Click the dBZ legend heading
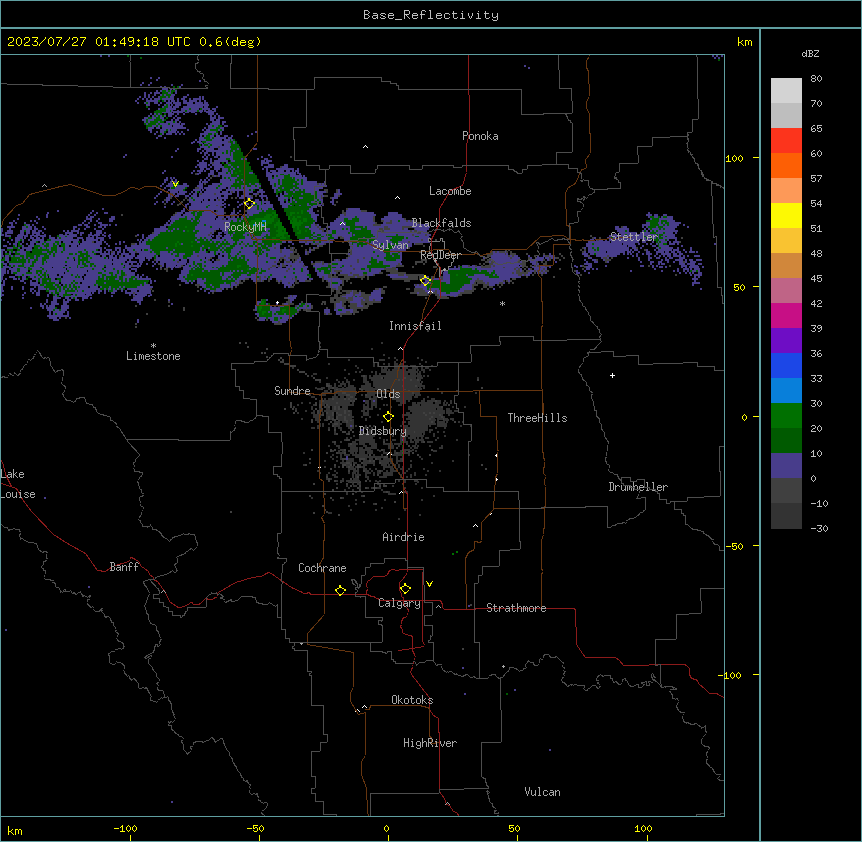 pyautogui.click(x=810, y=53)
